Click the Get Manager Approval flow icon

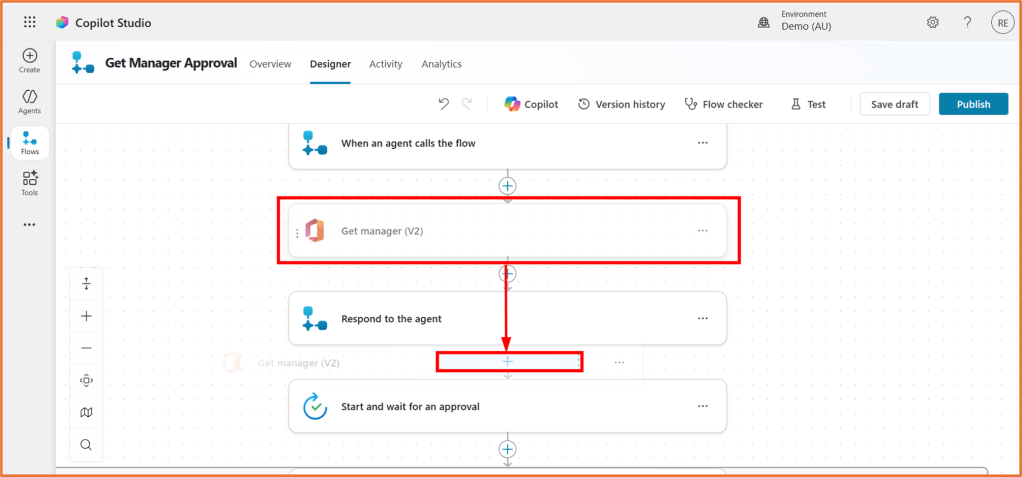click(x=83, y=63)
